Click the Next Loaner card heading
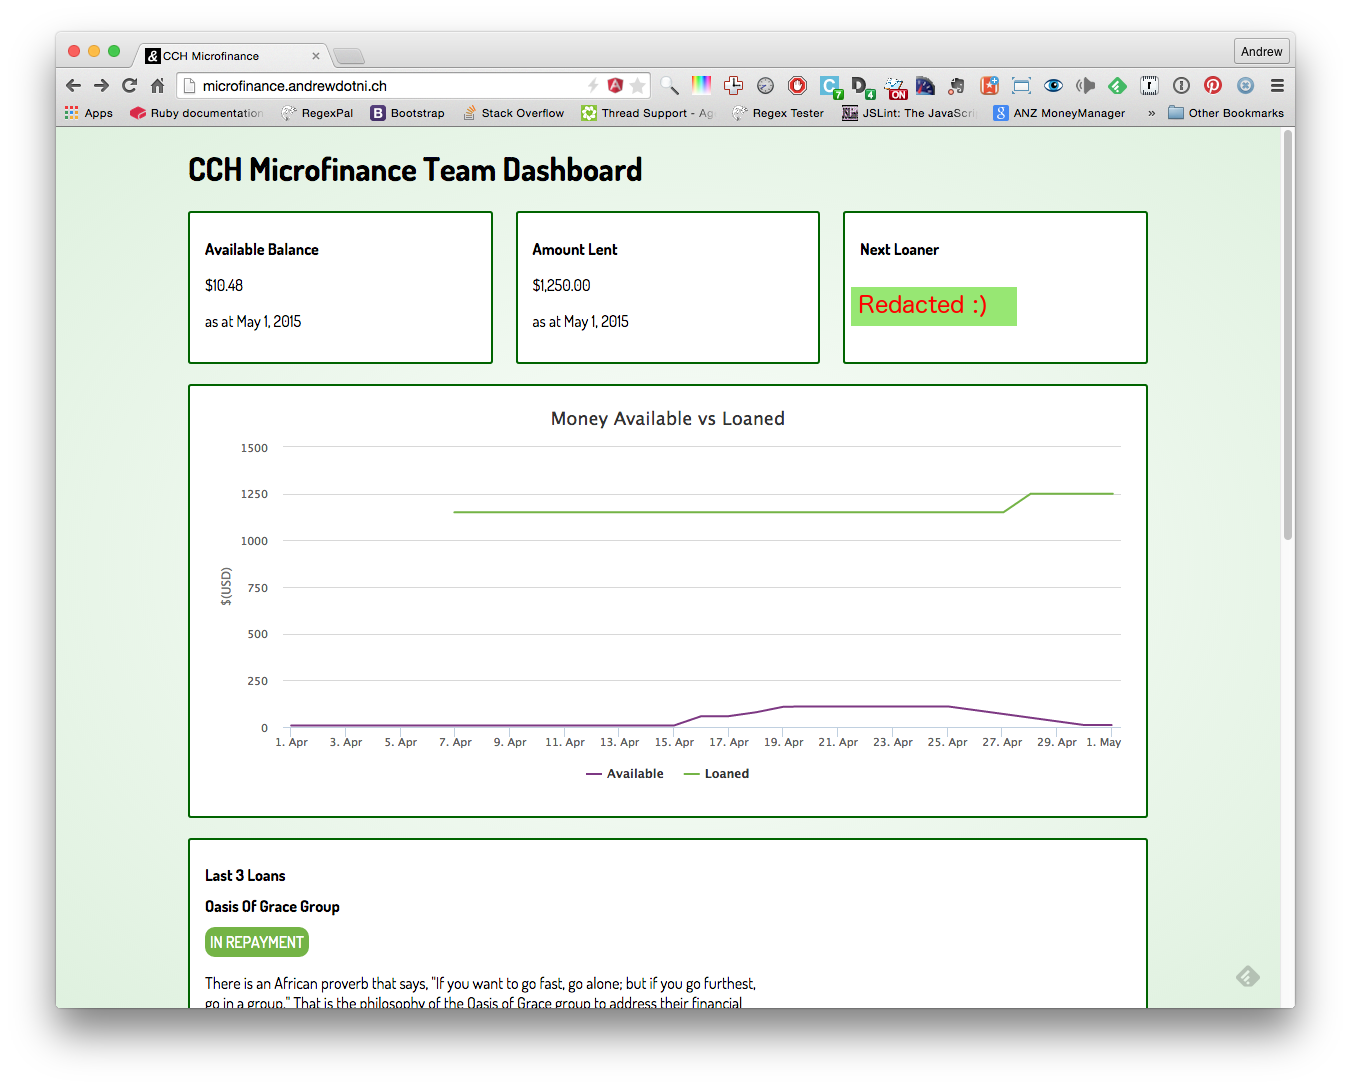 pyautogui.click(x=899, y=249)
